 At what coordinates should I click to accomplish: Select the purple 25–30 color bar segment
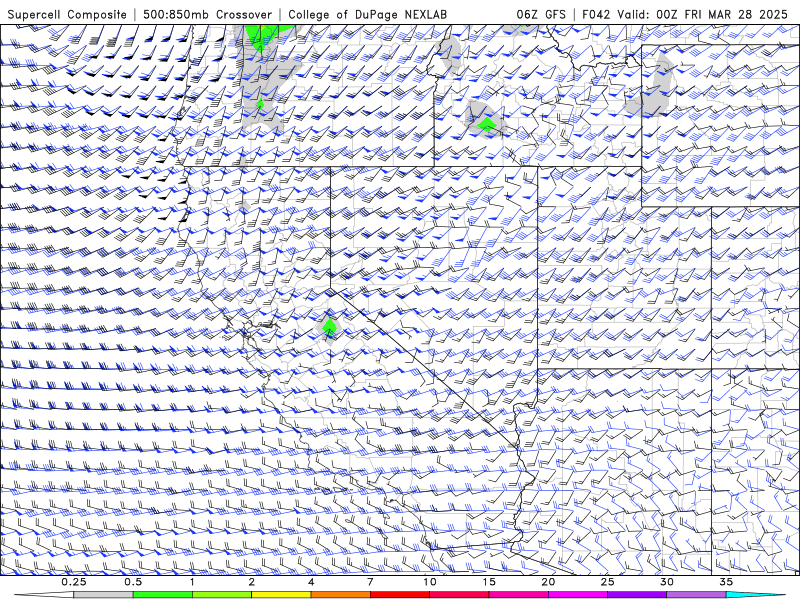[637, 595]
